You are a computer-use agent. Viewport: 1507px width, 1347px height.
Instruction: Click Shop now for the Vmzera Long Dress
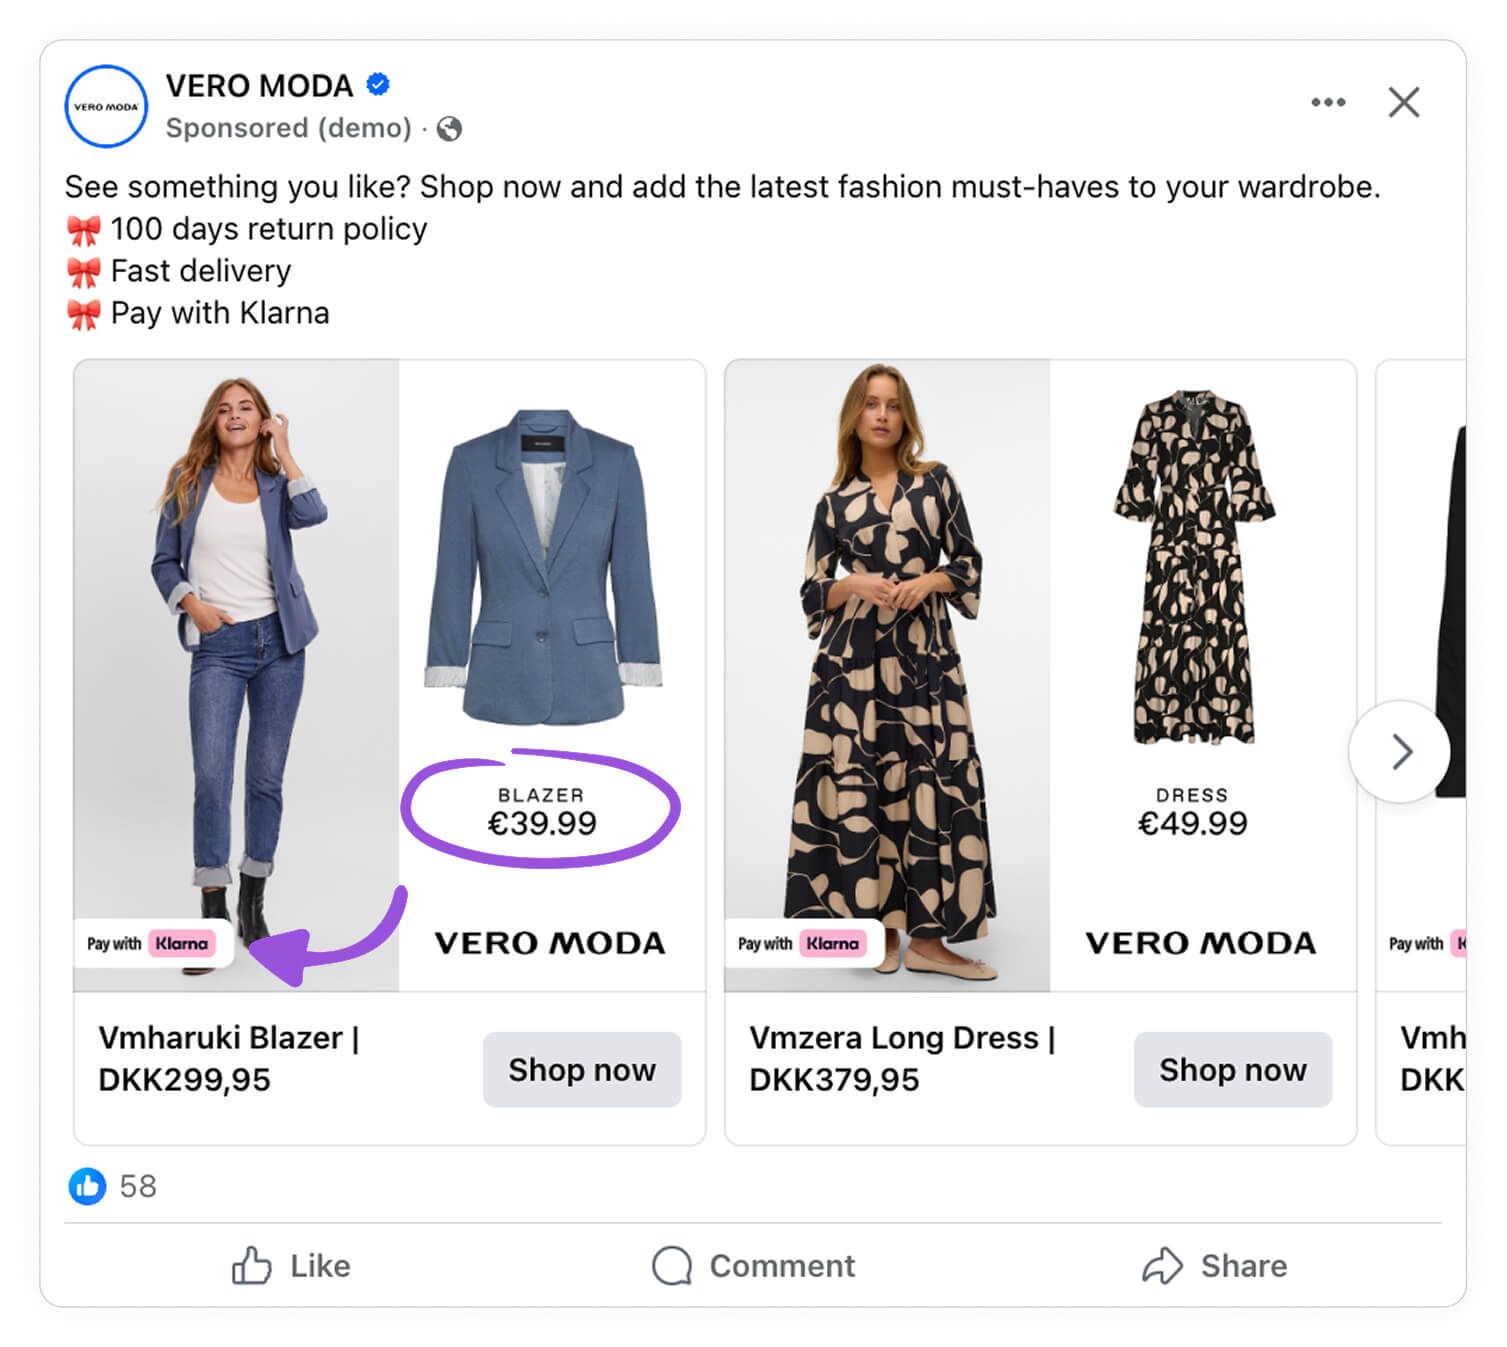[x=1233, y=1069]
